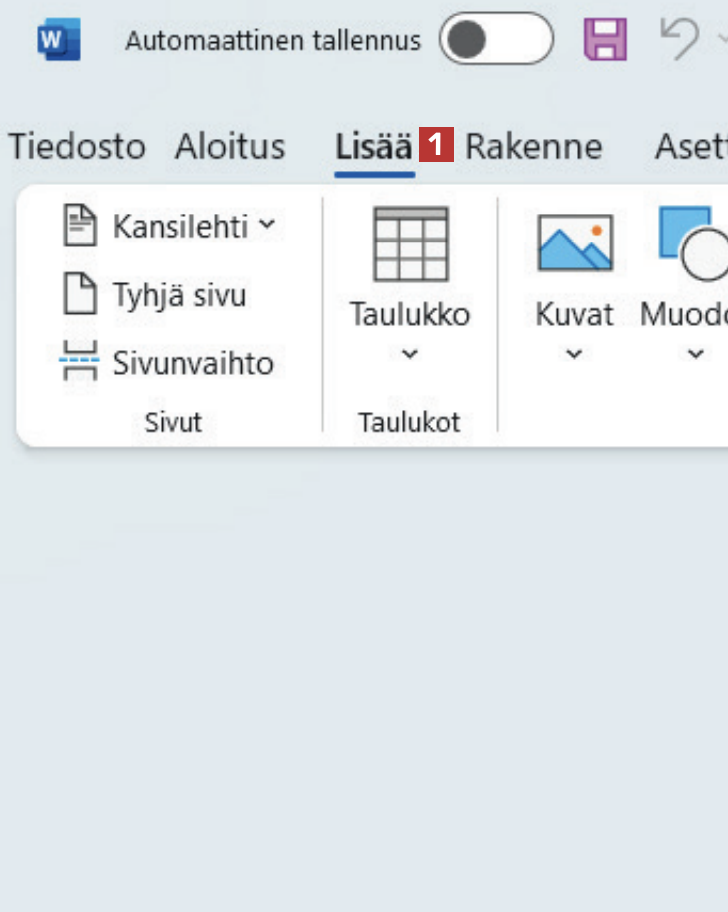
Task: Save document with the purple floppy disk icon
Action: (x=605, y=40)
